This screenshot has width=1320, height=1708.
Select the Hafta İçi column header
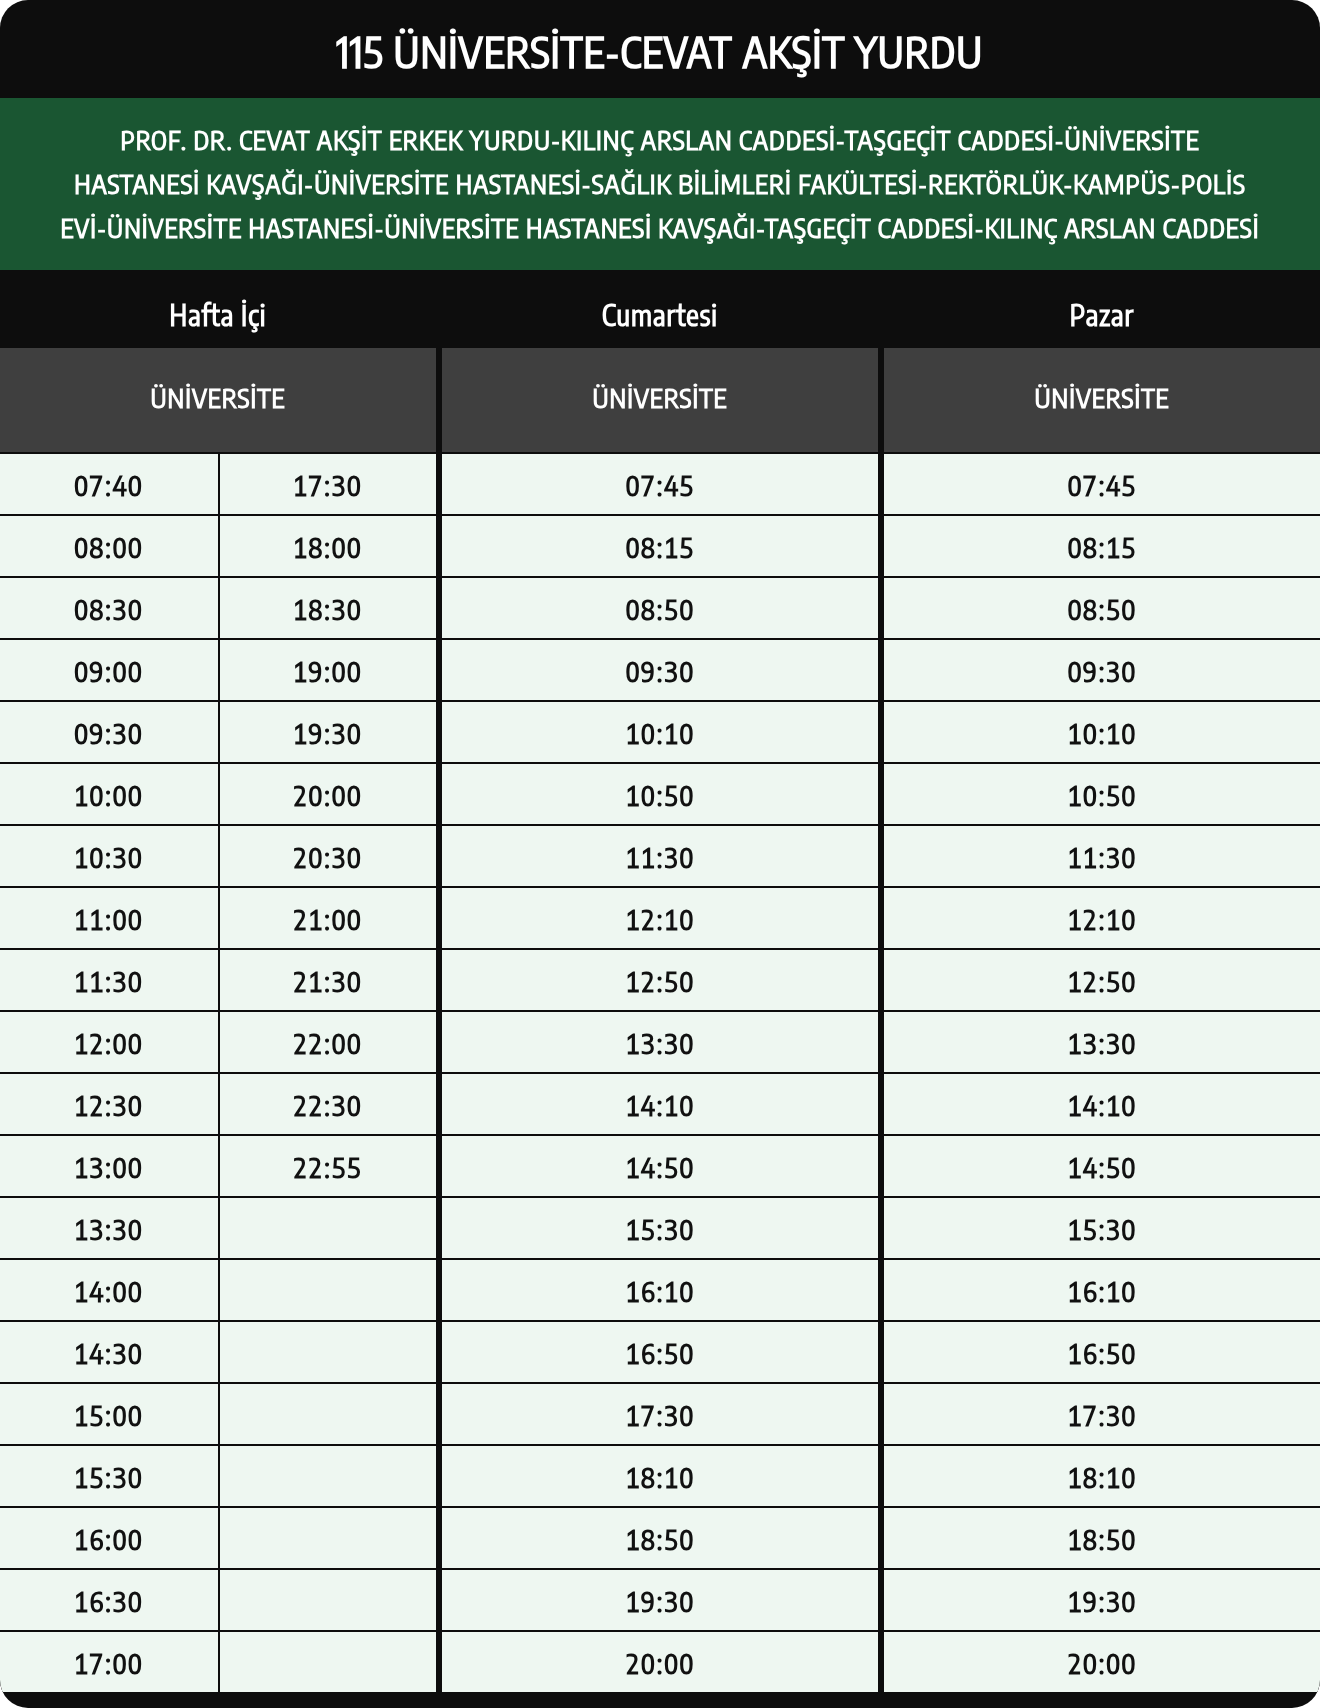(x=217, y=316)
